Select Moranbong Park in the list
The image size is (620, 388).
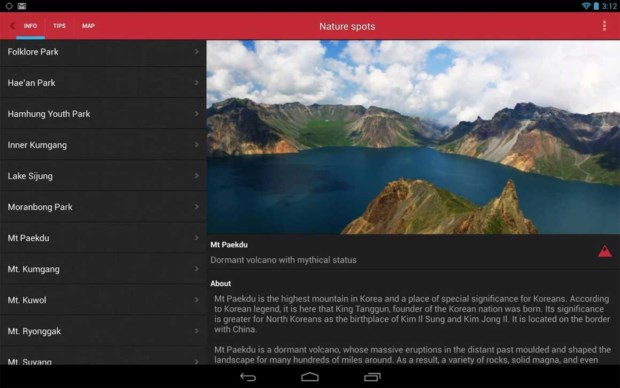[103, 207]
